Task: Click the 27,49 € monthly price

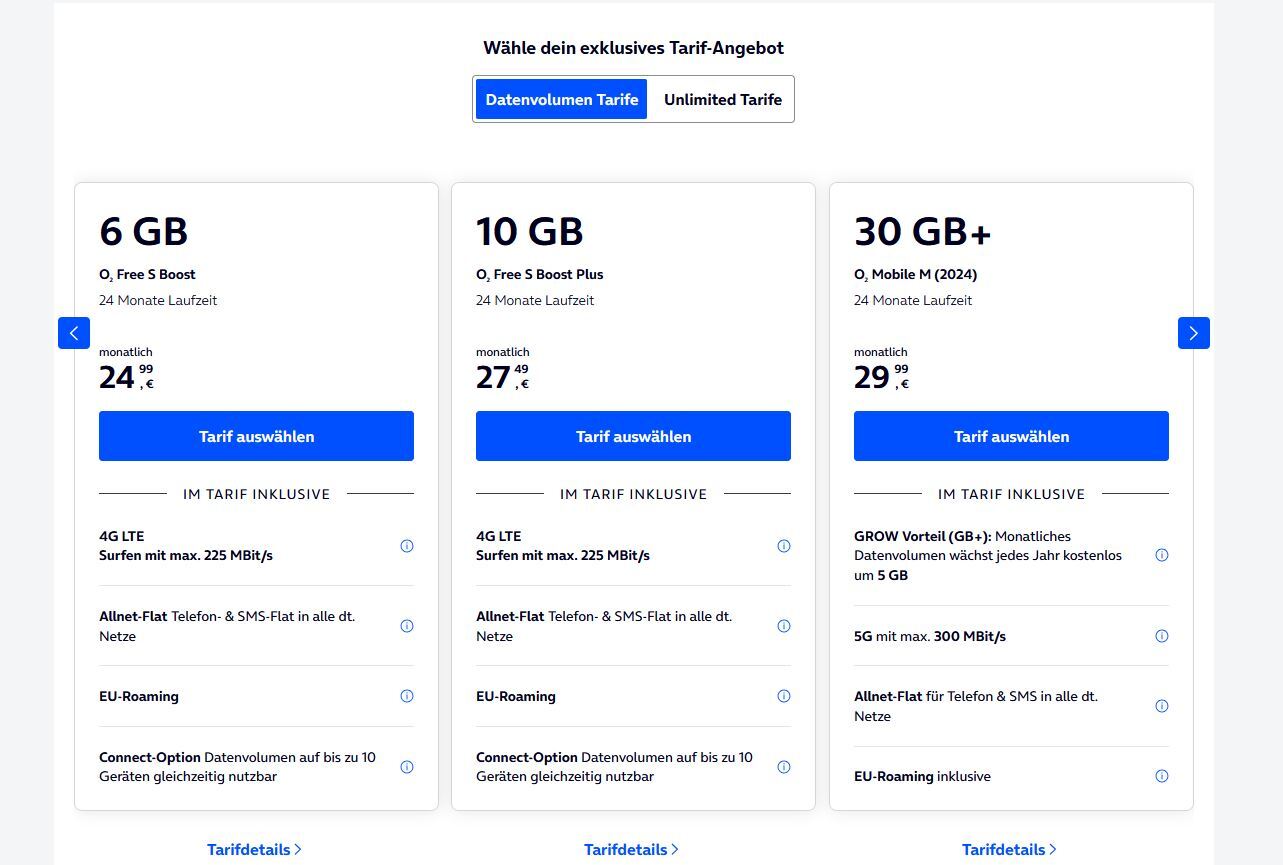Action: (503, 377)
